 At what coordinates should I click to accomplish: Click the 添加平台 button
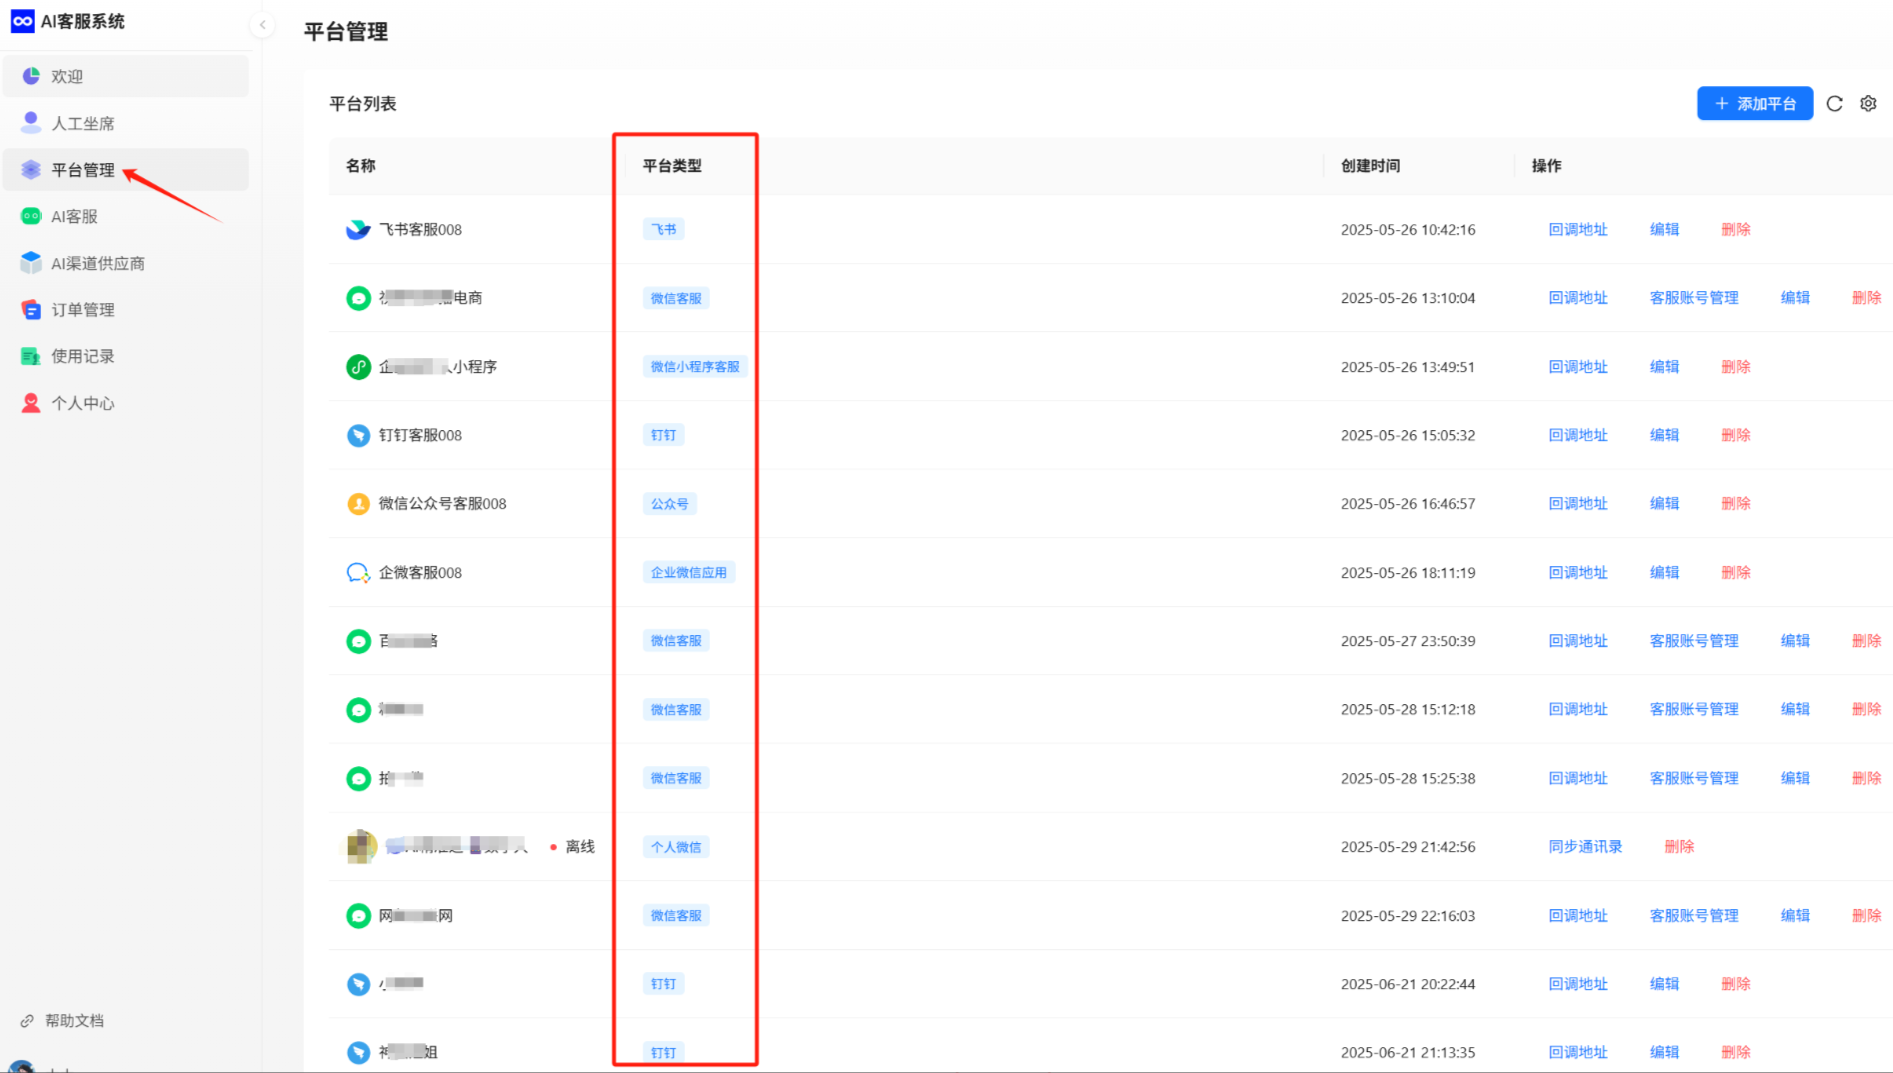pyautogui.click(x=1754, y=103)
